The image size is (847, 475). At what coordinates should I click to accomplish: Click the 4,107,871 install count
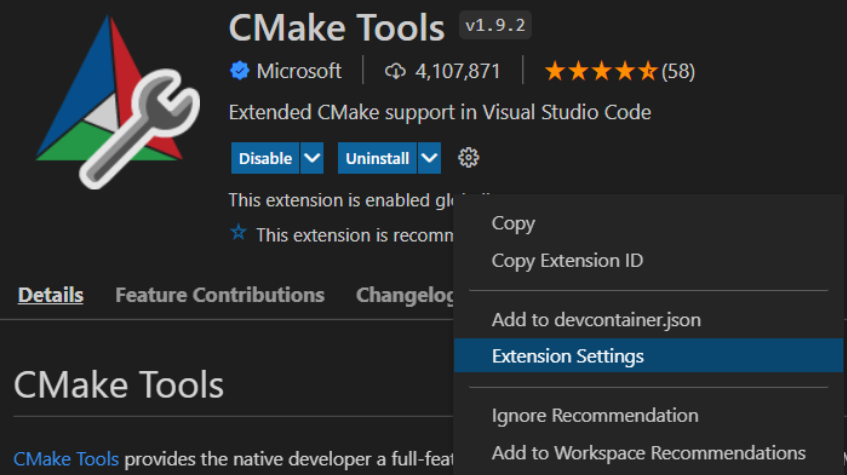click(458, 71)
